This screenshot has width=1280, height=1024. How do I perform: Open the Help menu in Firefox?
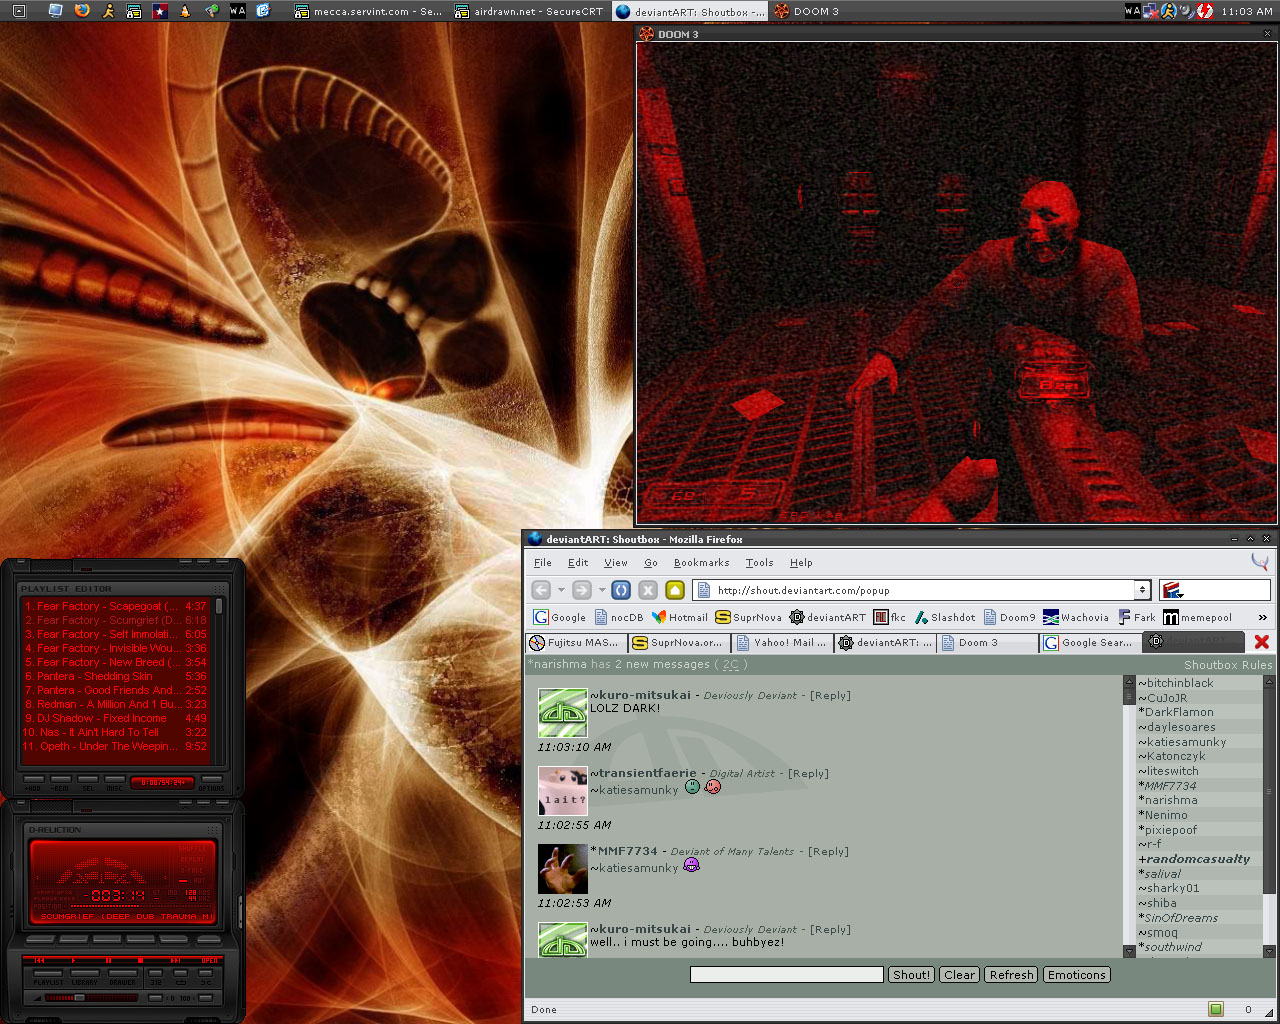[x=801, y=562]
